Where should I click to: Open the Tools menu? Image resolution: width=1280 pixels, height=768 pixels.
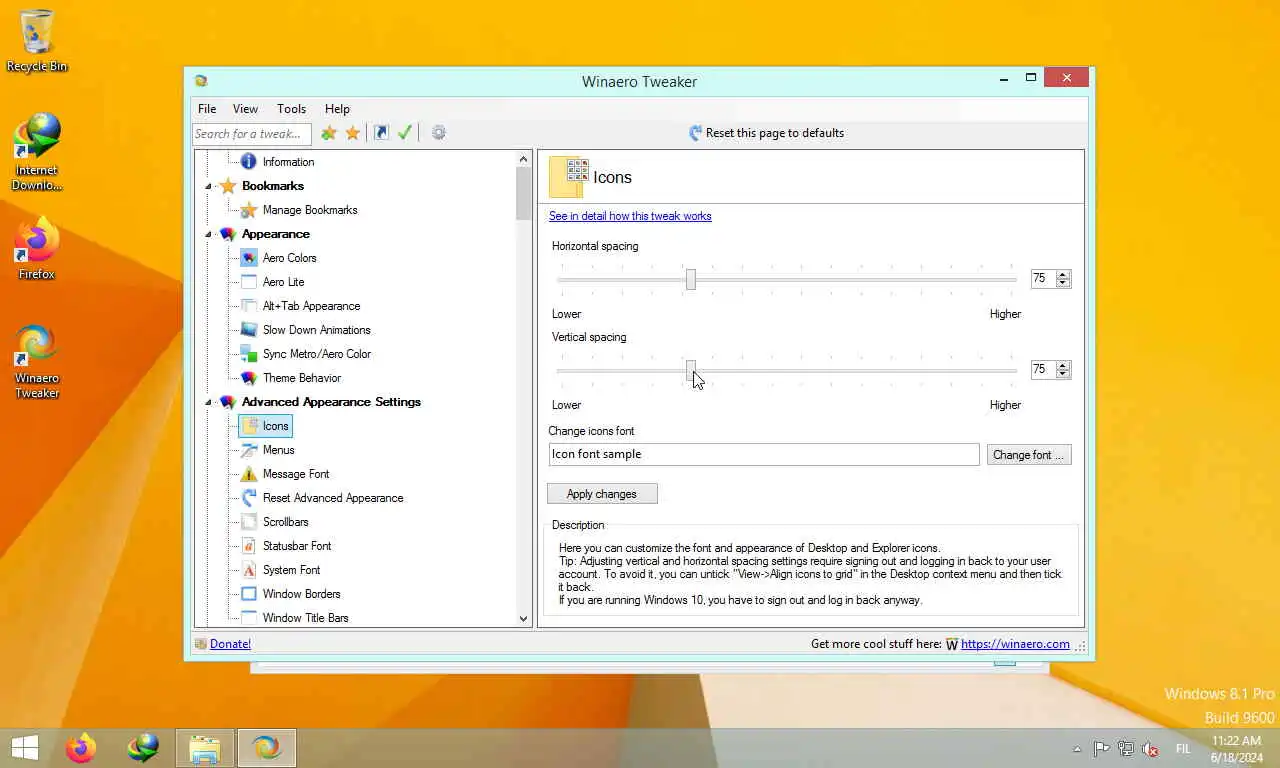point(291,109)
